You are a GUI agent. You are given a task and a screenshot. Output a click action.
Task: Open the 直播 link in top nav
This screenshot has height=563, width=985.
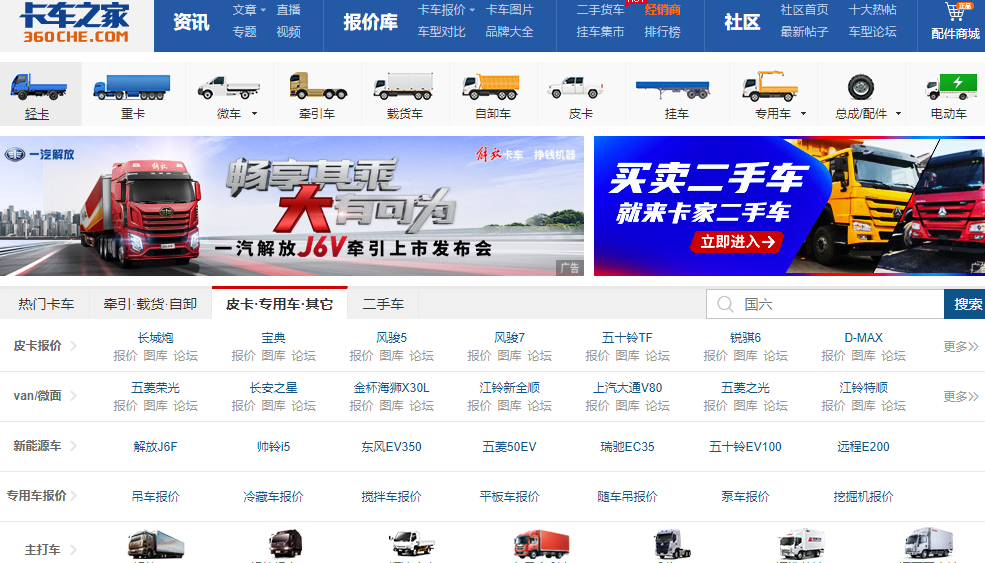[x=288, y=10]
